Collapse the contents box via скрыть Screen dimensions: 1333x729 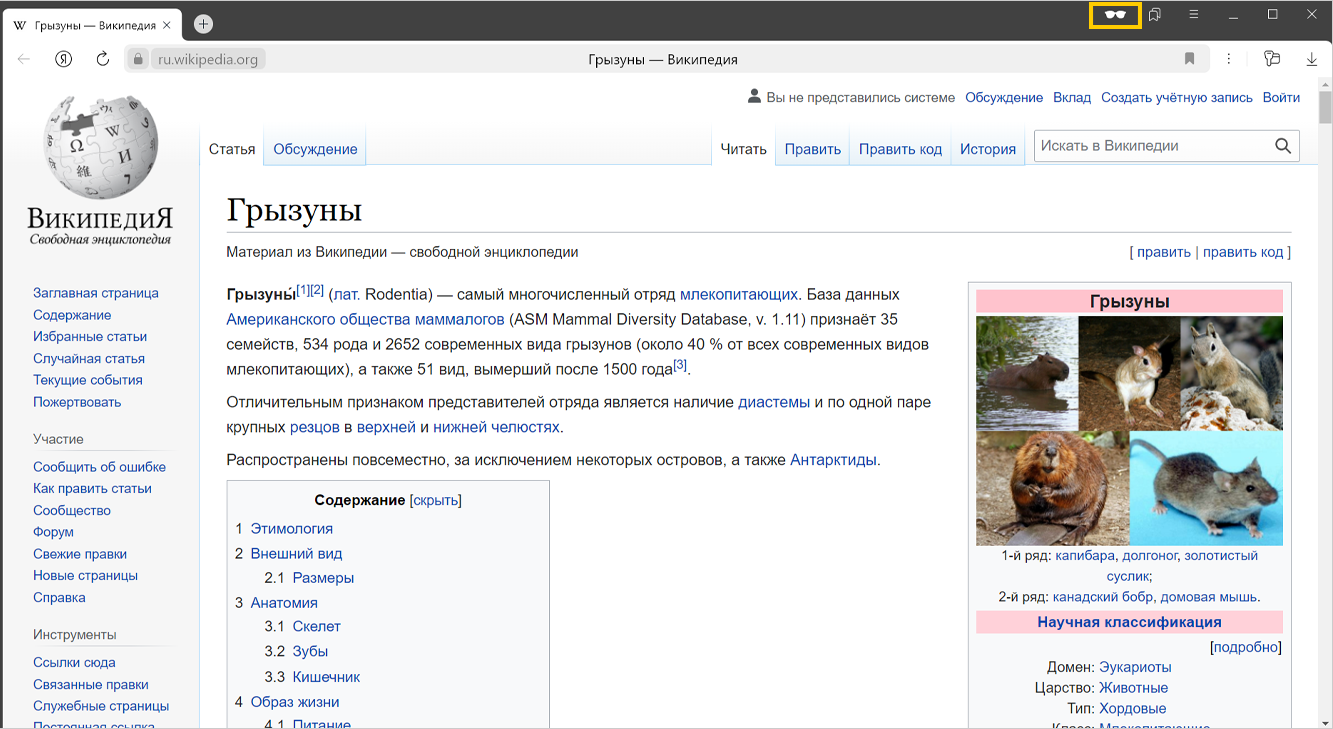tap(436, 500)
